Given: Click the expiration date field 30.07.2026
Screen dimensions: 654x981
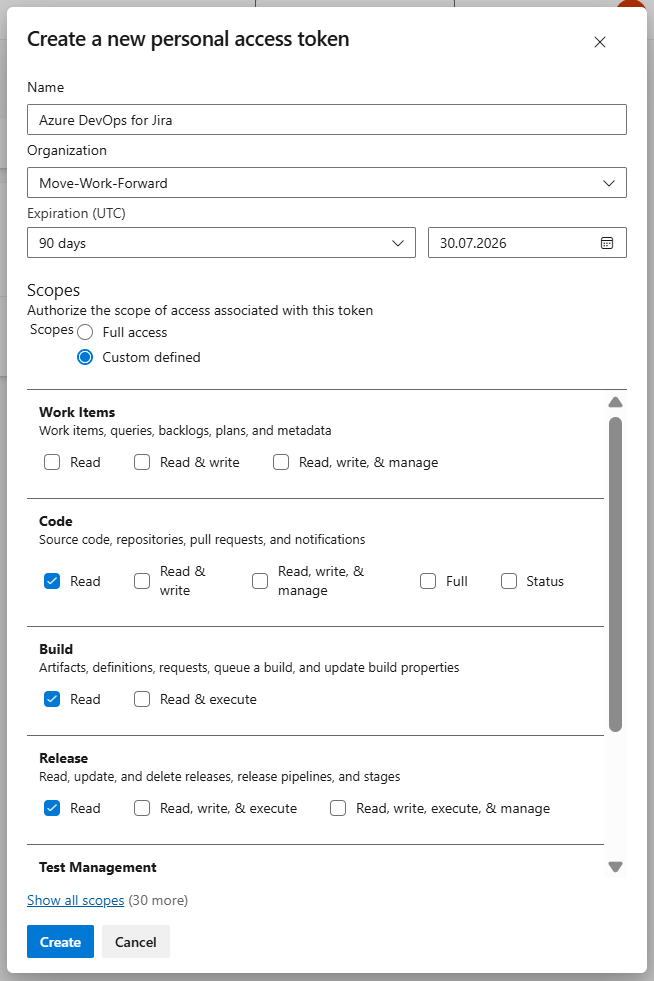Looking at the screenshot, I should 527,243.
